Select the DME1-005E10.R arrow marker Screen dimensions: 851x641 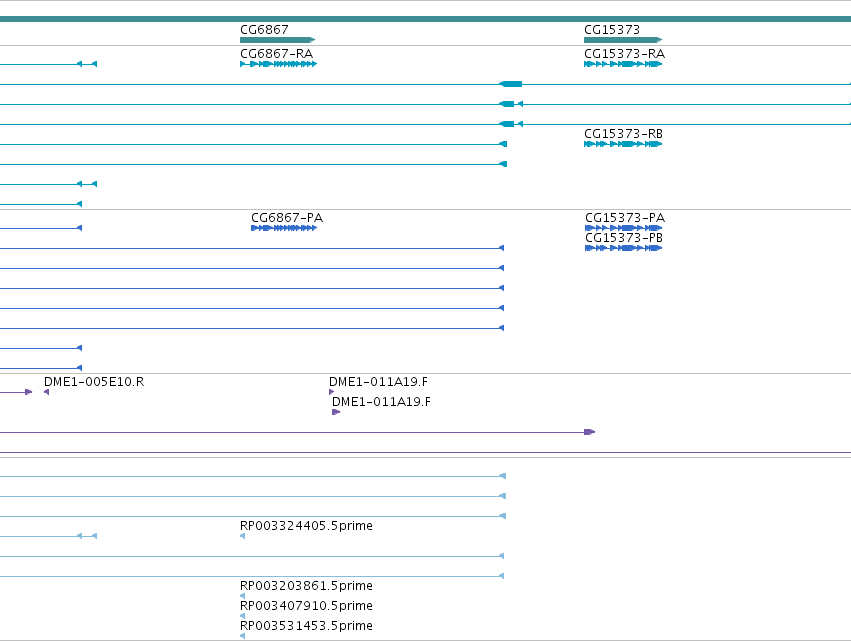pyautogui.click(x=46, y=392)
